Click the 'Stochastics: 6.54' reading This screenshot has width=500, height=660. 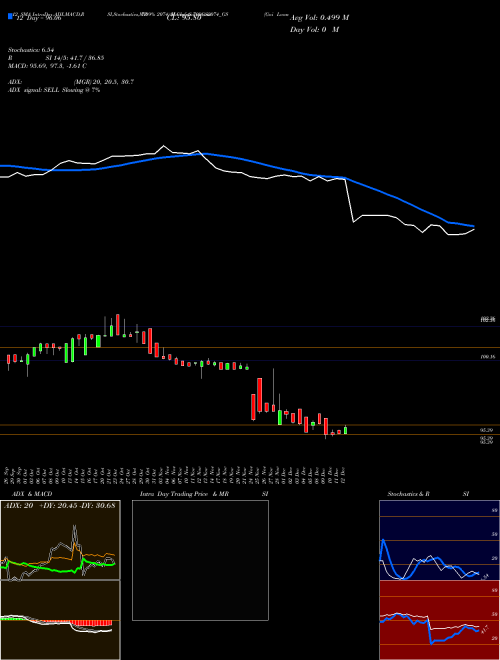(x=32, y=50)
